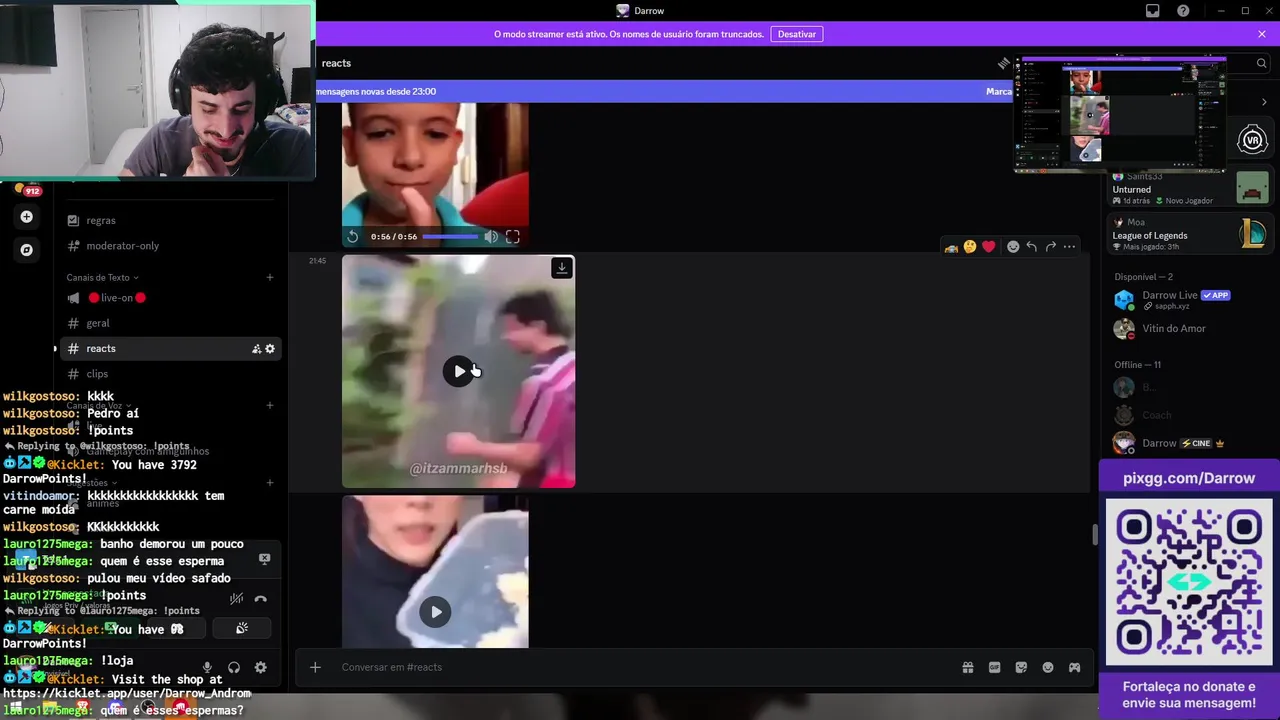Expand activity panel chevron arrow
The image size is (1280, 720).
pyautogui.click(x=1264, y=102)
